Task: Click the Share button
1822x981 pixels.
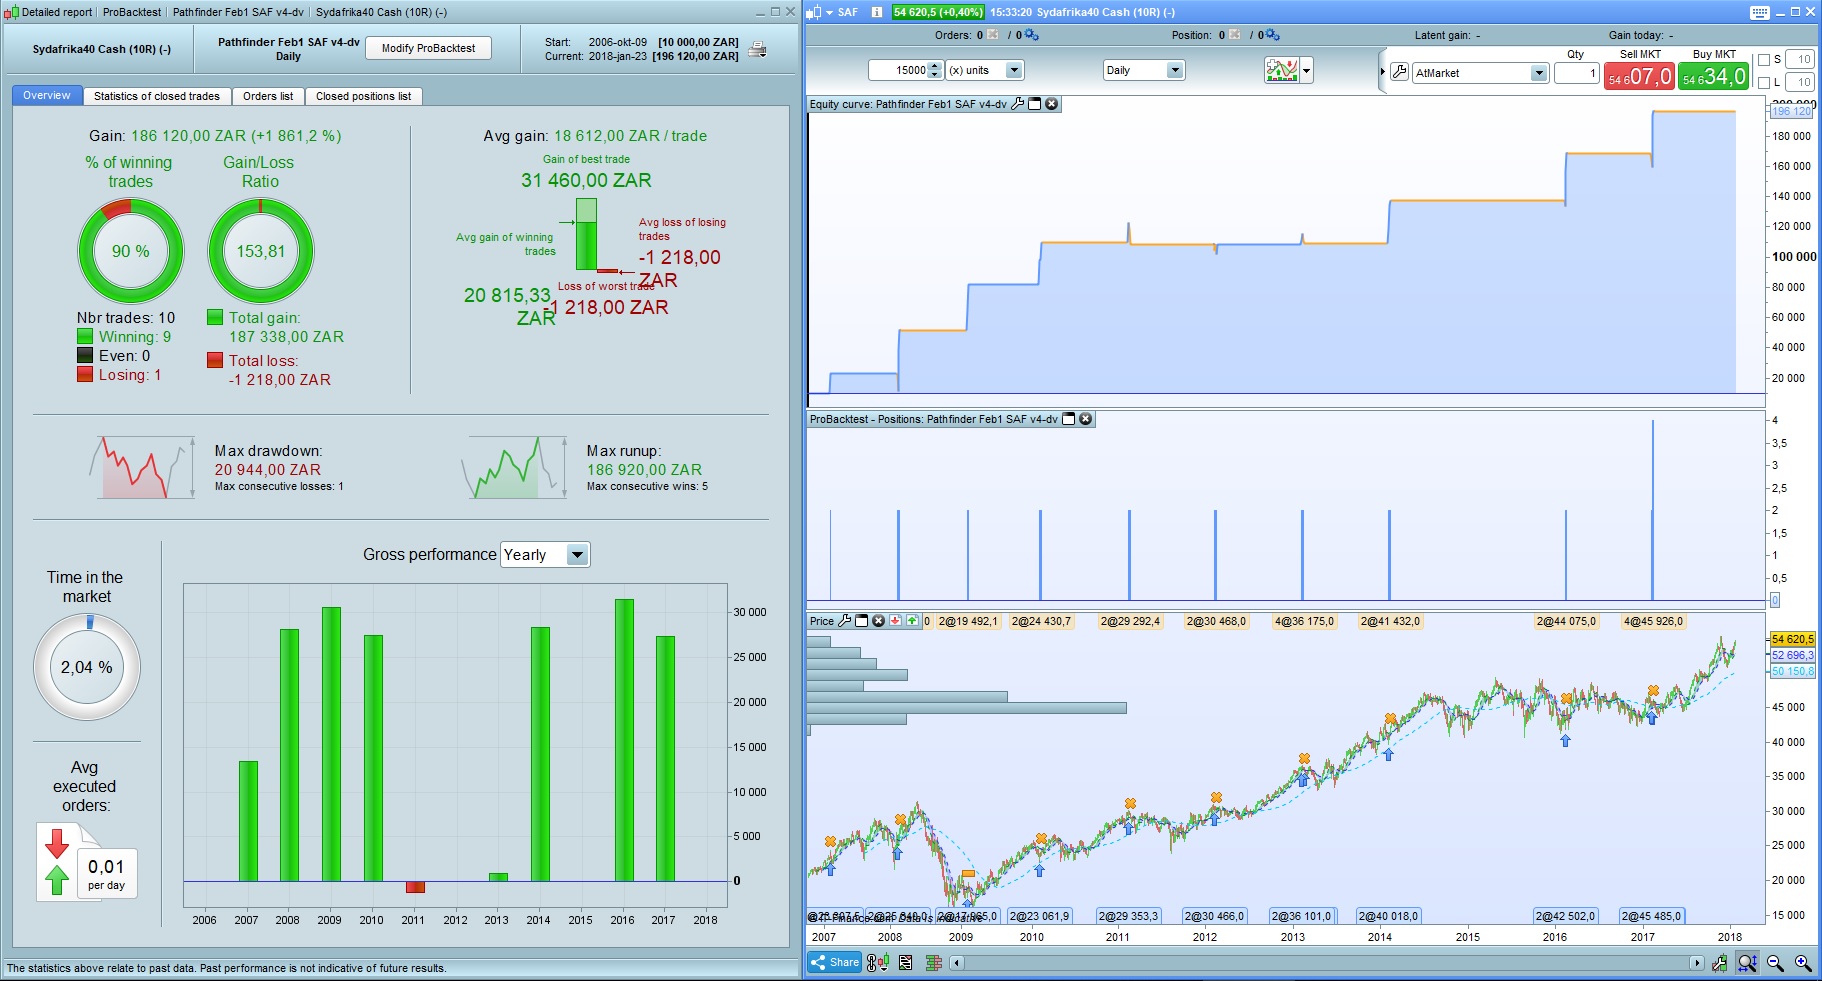Action: (x=835, y=962)
